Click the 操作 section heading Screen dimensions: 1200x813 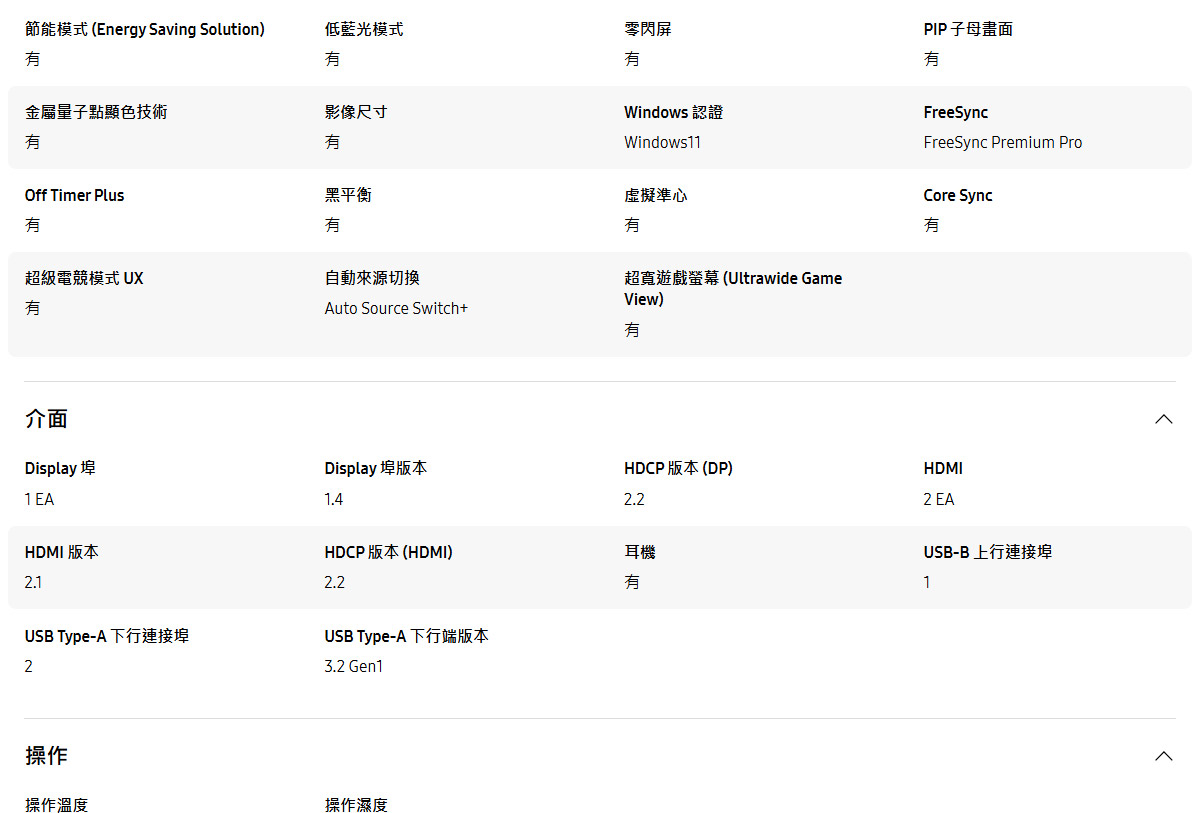tap(44, 757)
